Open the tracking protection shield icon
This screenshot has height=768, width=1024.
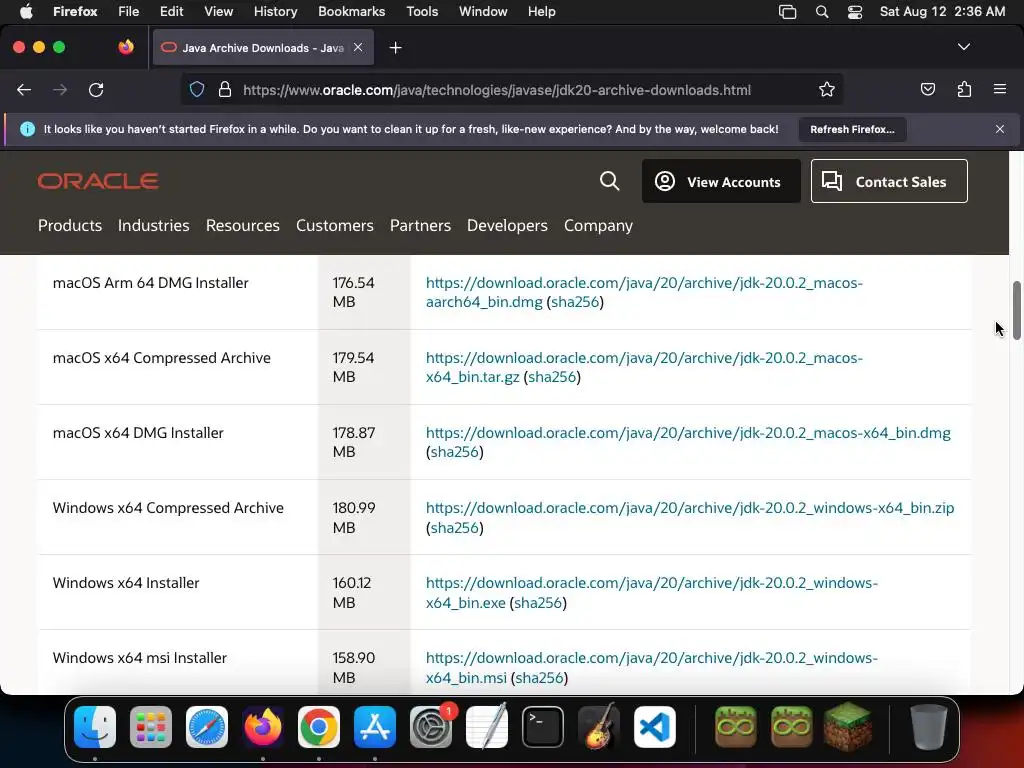click(x=197, y=89)
